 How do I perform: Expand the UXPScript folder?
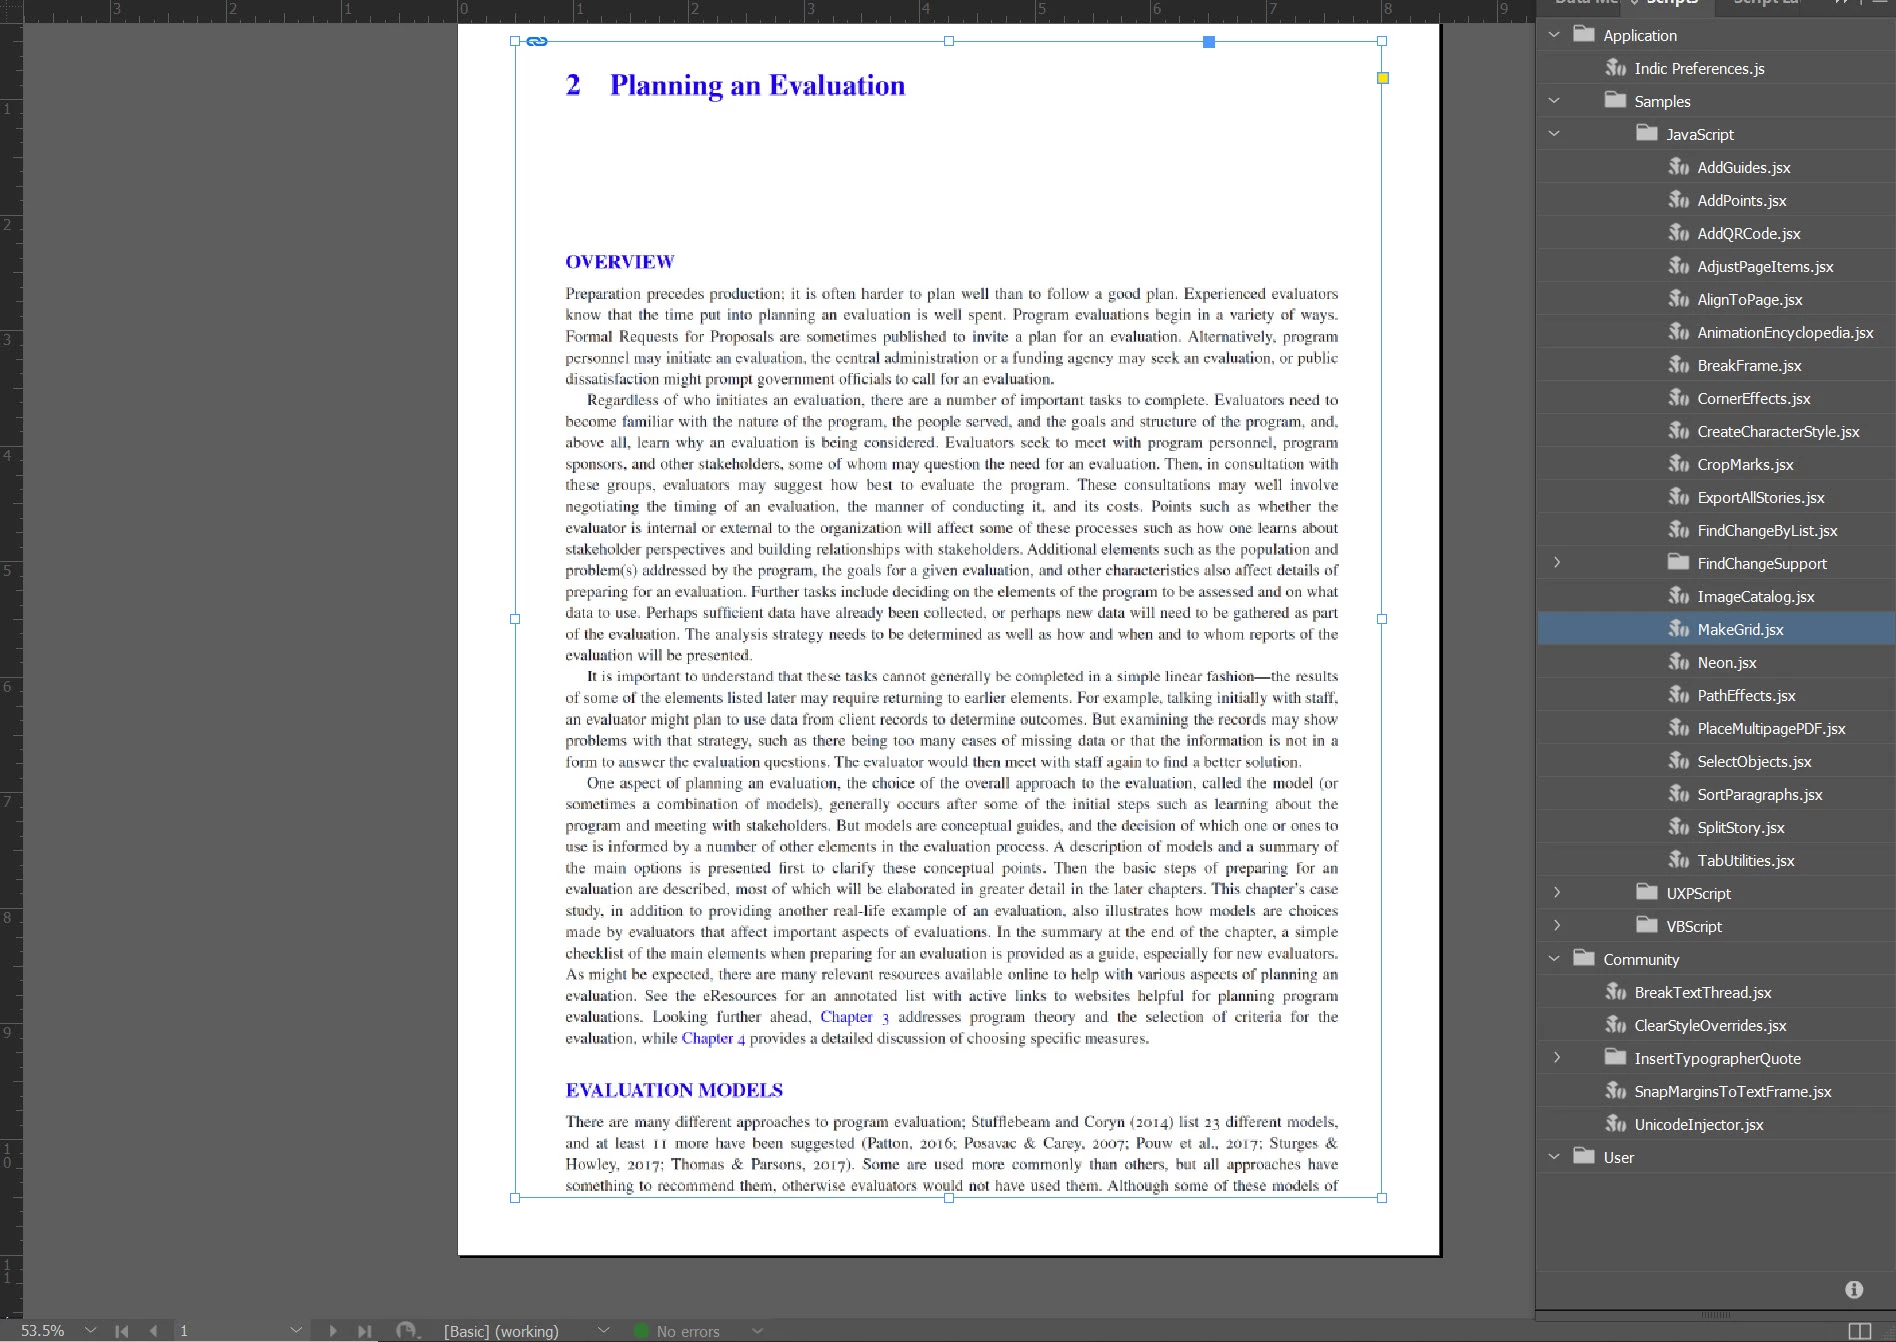(x=1557, y=893)
